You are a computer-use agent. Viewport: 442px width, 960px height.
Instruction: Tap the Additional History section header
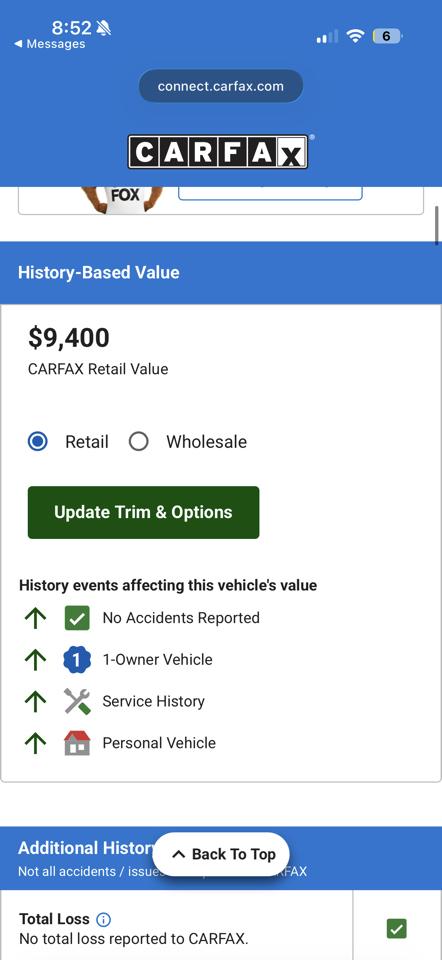click(x=221, y=858)
